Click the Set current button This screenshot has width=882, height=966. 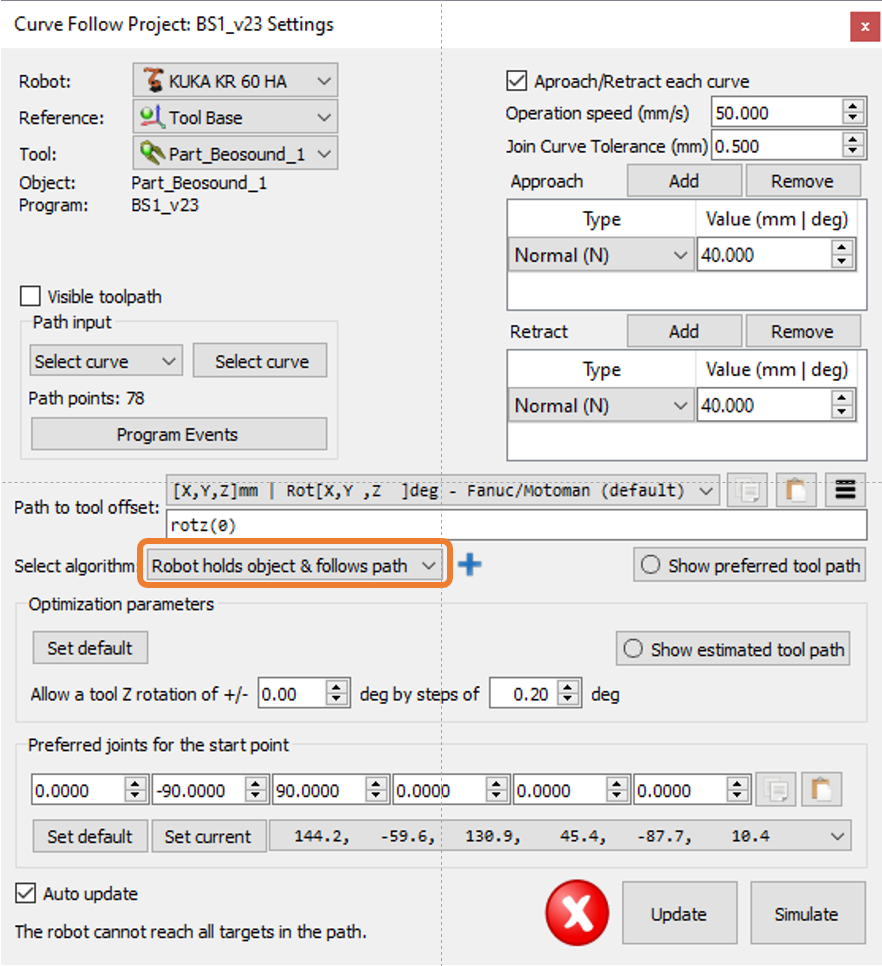(x=208, y=836)
